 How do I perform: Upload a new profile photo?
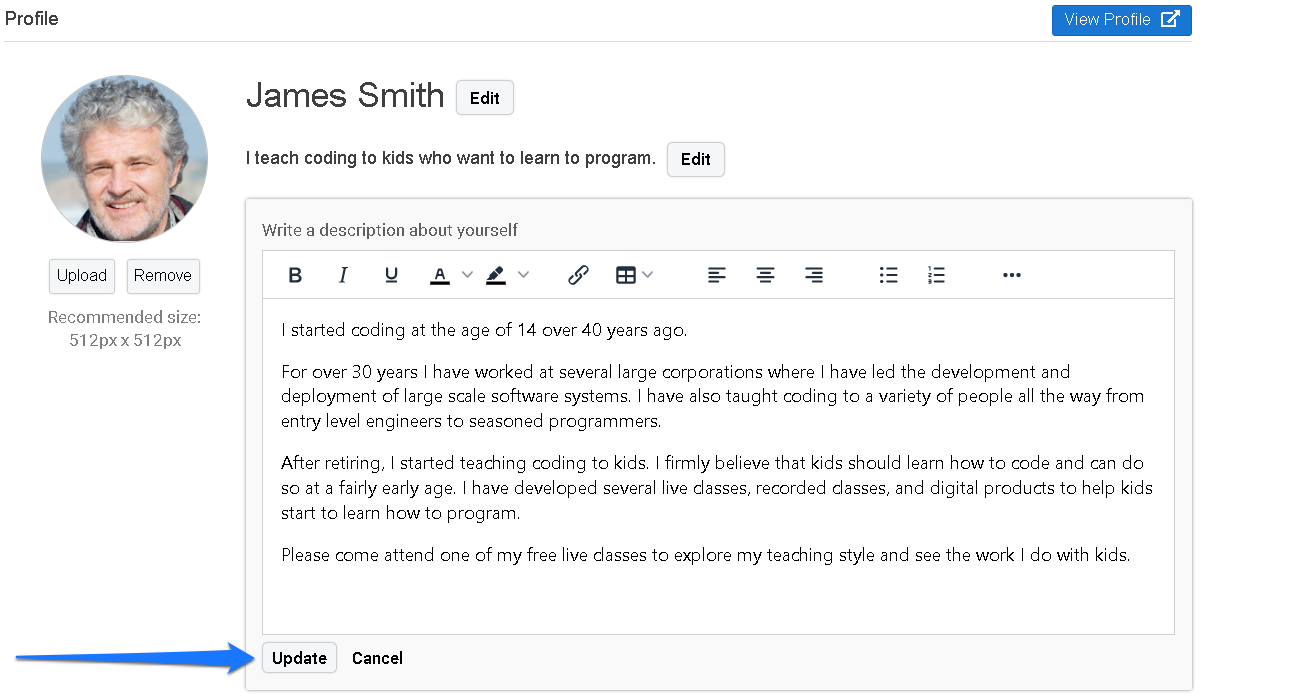tap(82, 276)
